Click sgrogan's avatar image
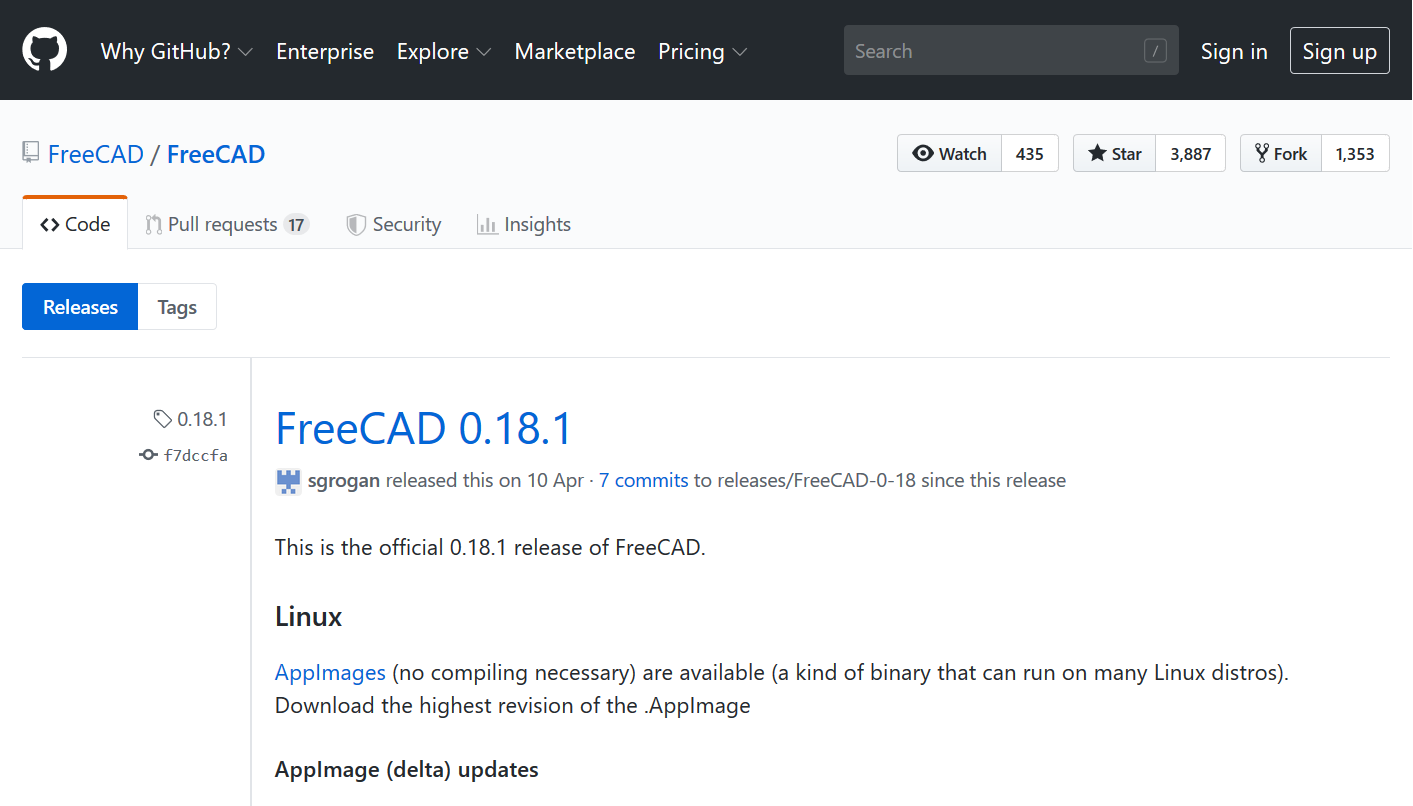The image size is (1413, 806). [x=288, y=481]
